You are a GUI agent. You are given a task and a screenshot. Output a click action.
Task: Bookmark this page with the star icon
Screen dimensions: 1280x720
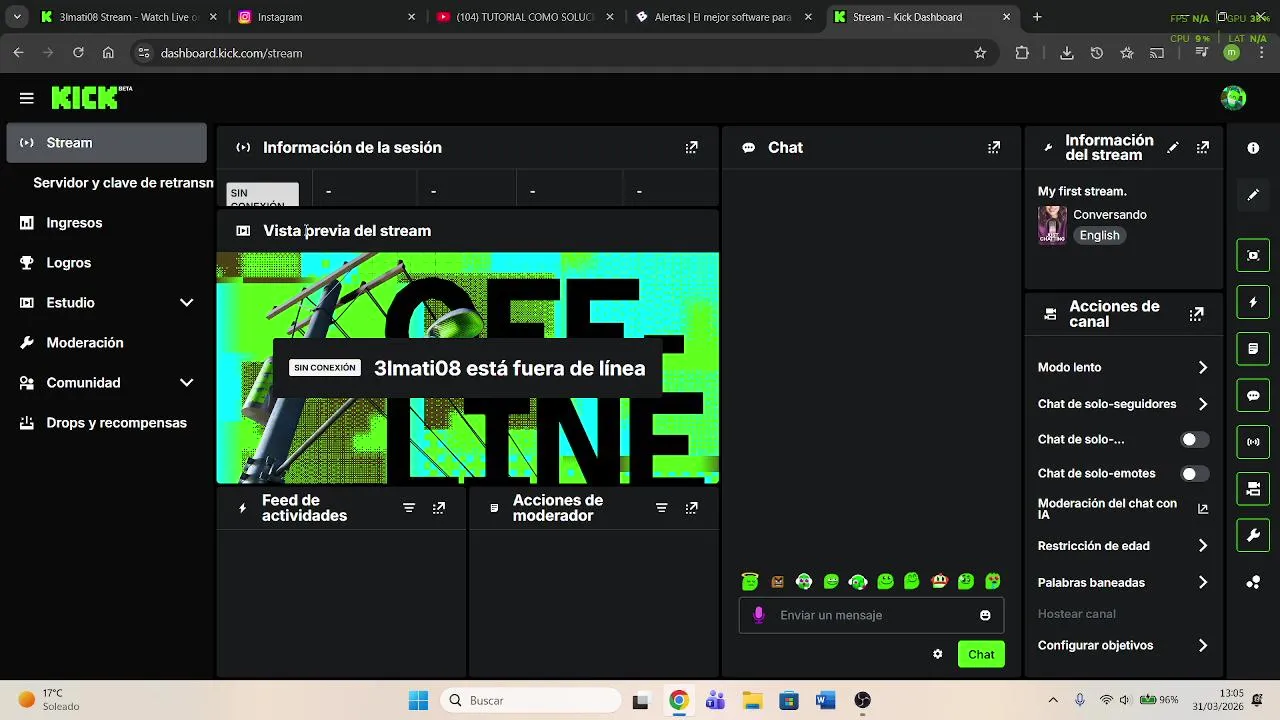[980, 53]
